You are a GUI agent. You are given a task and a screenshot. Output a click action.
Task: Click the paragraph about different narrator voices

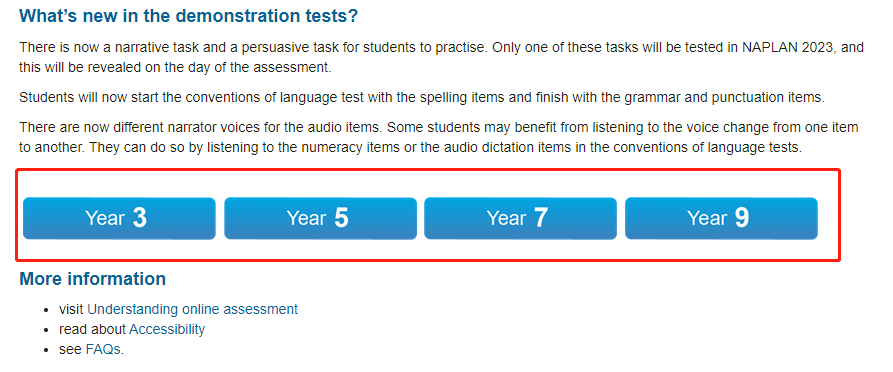coord(439,137)
